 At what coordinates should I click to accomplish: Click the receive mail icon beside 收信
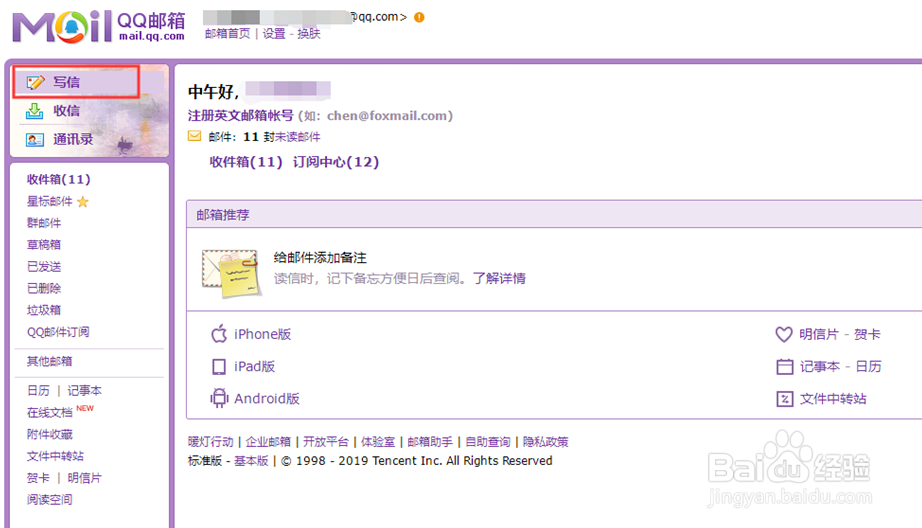click(35, 111)
